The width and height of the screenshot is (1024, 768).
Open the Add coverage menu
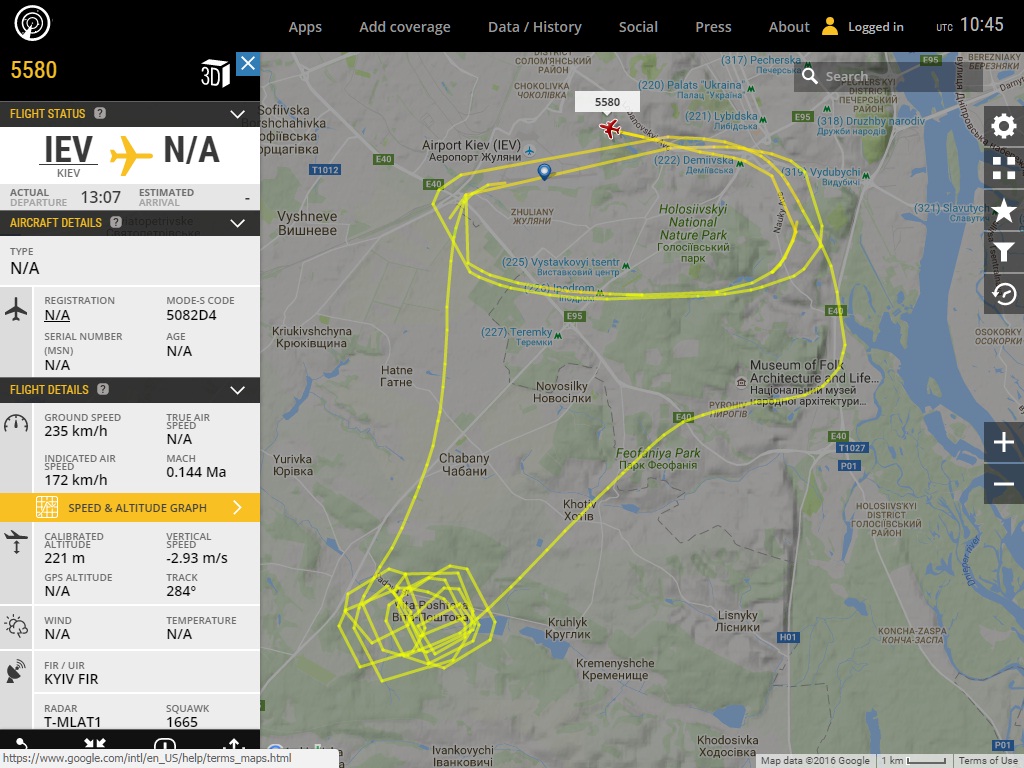(x=405, y=27)
